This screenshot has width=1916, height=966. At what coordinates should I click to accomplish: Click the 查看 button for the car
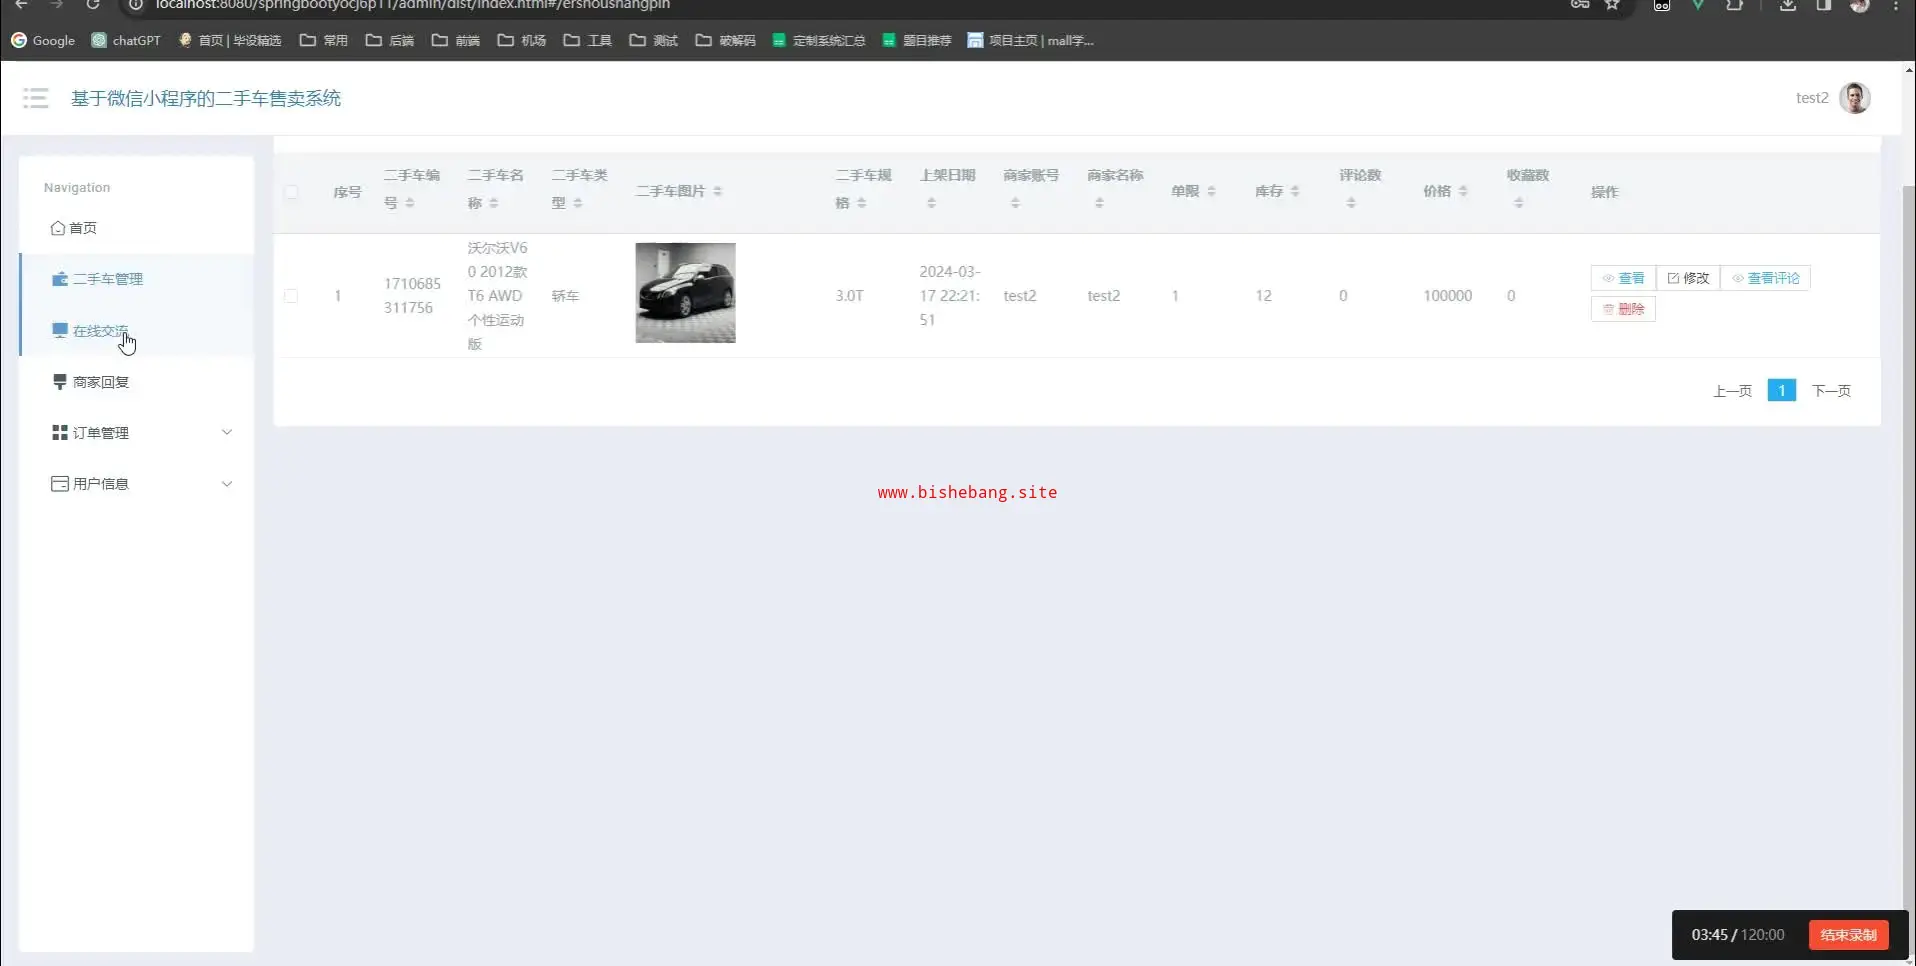pyautogui.click(x=1623, y=278)
